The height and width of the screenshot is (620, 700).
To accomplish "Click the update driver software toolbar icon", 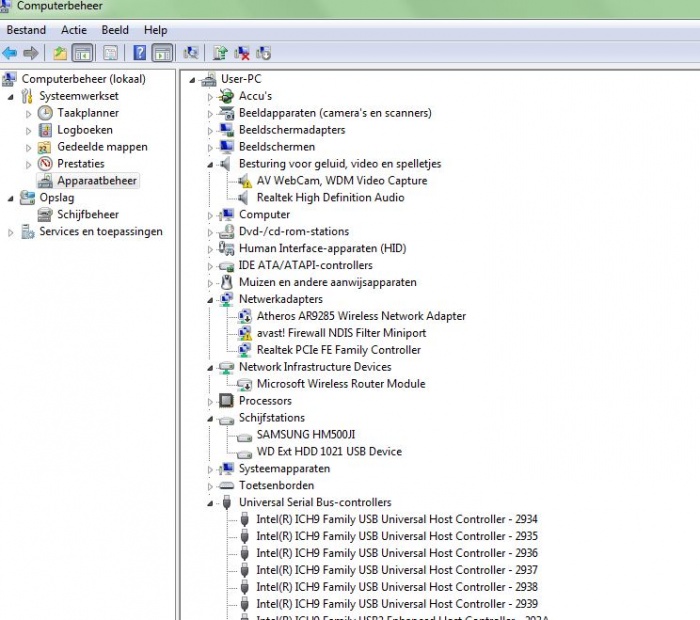I will click(x=220, y=53).
